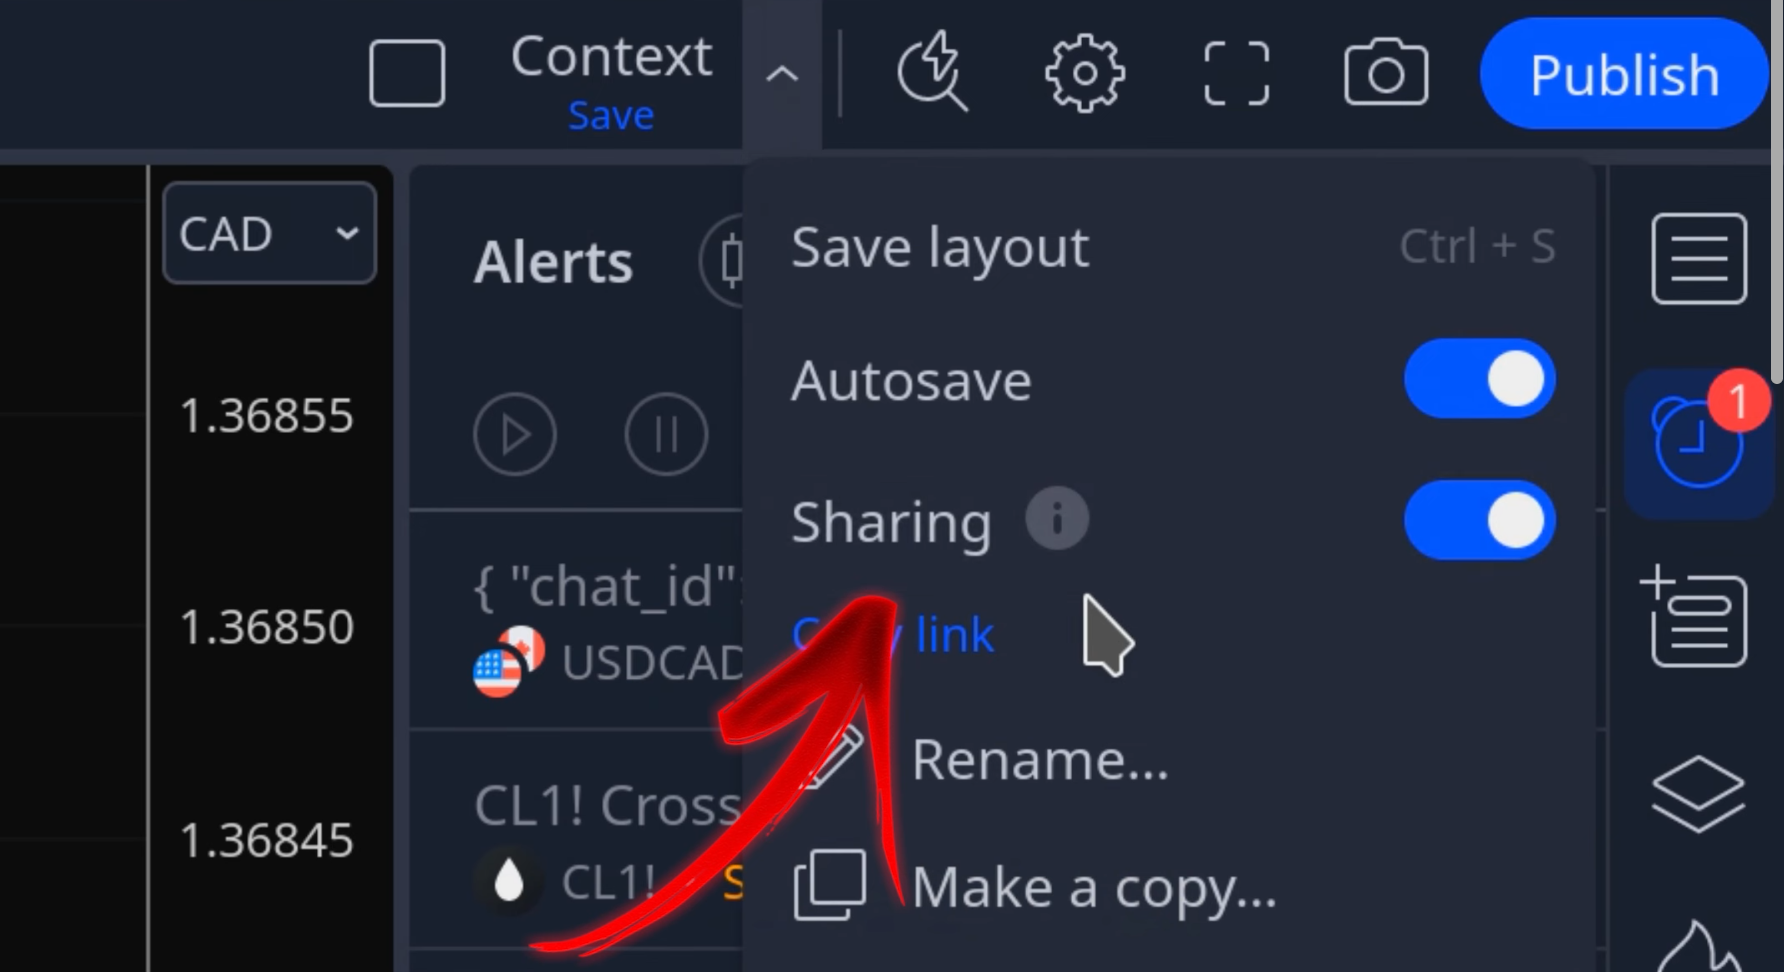Open chart settings gear icon

click(x=1085, y=73)
